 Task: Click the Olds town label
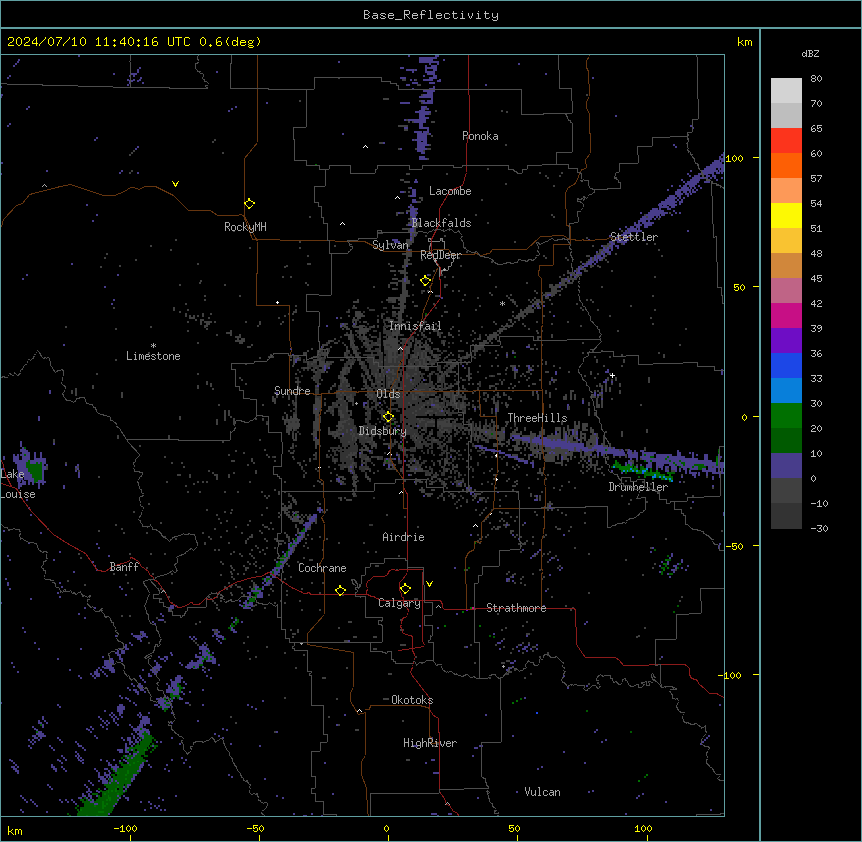[x=388, y=394]
